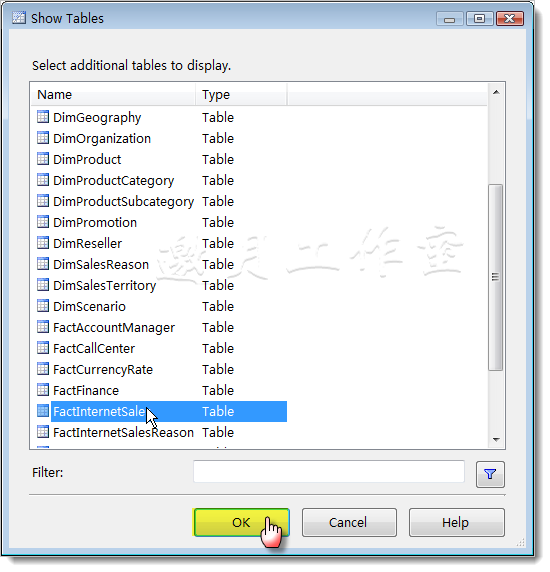
Task: Click the table icon beside FactInternetSalesReason
Action: (x=43, y=432)
